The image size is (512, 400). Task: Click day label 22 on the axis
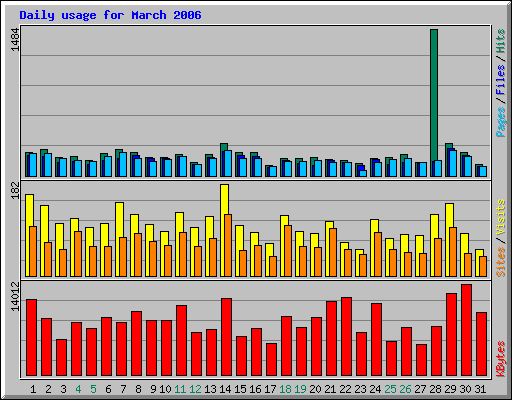click(x=345, y=389)
